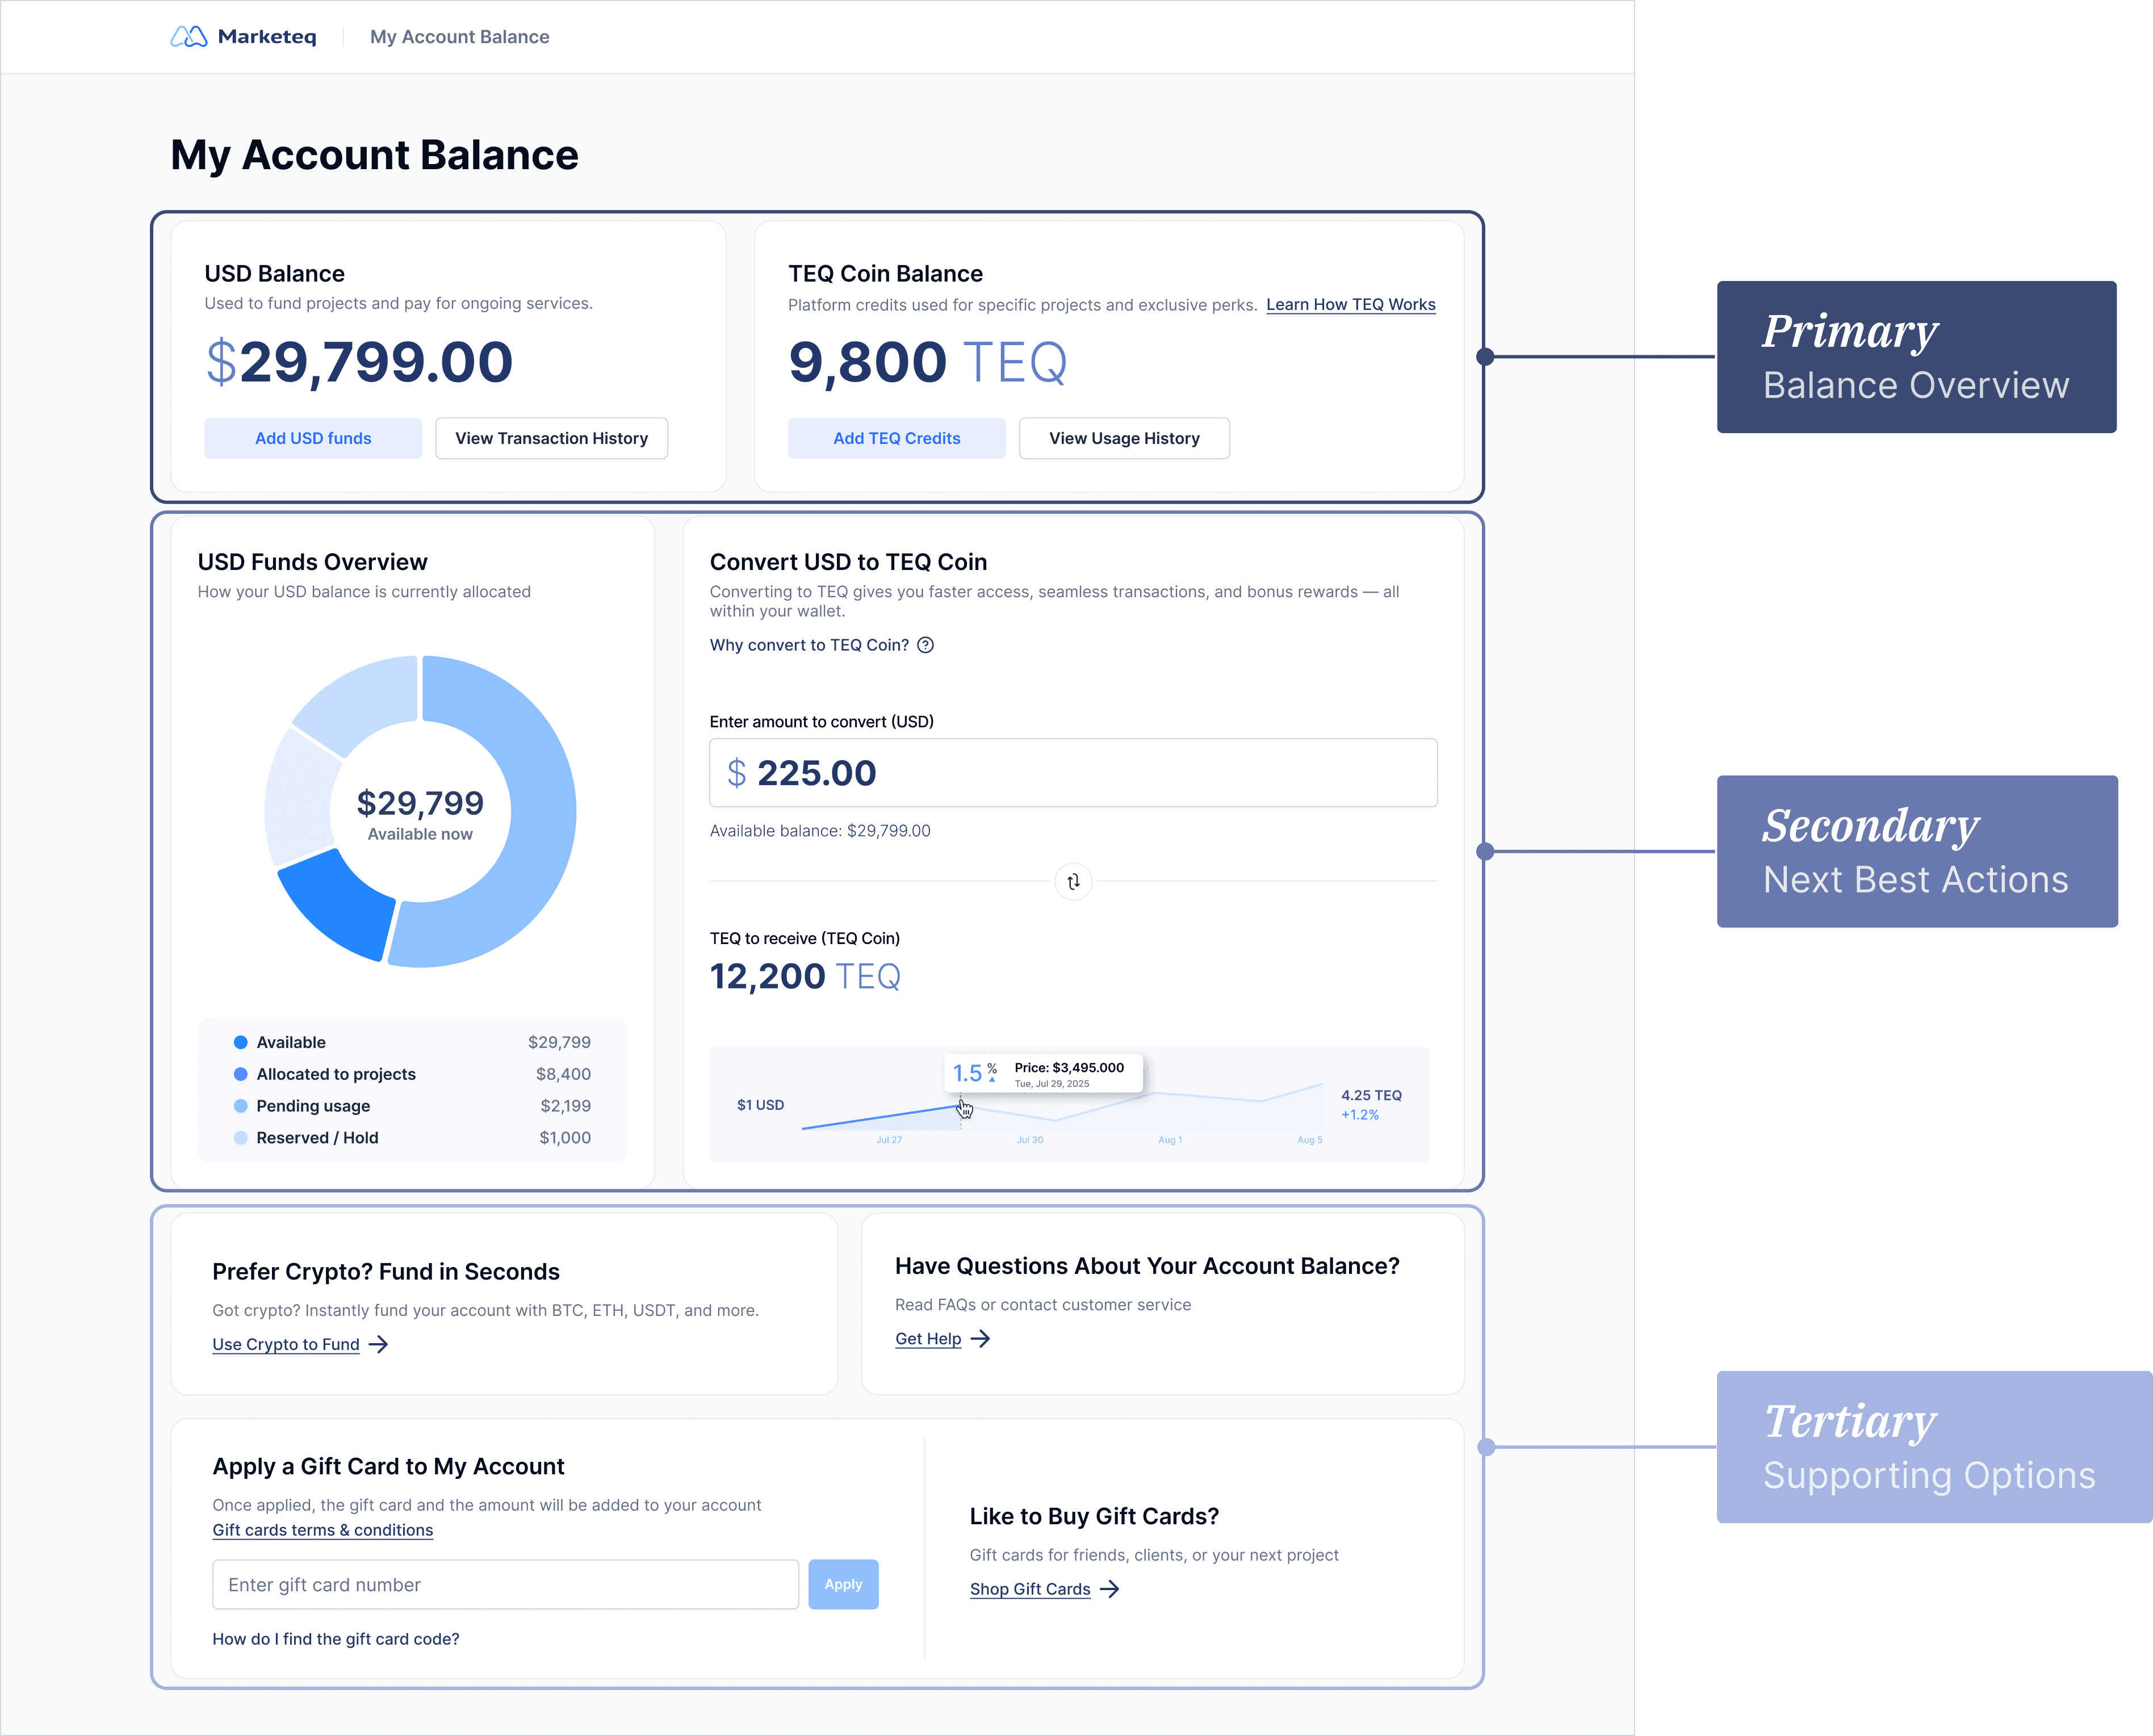Click Why convert to TEQ Coin link
Screen dimensions: 2153x1736
[809, 645]
